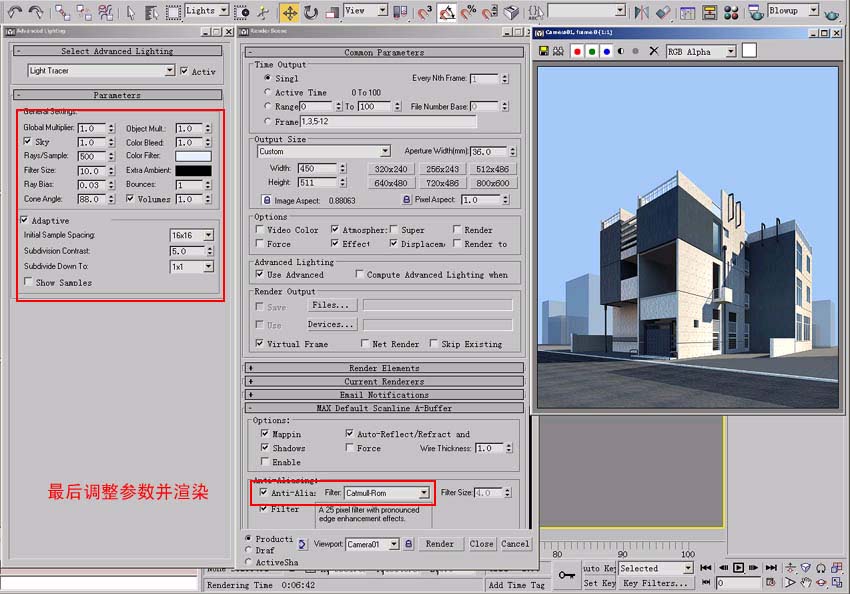Click the Extra Ambient black color swatch
The image size is (850, 594).
pos(193,171)
